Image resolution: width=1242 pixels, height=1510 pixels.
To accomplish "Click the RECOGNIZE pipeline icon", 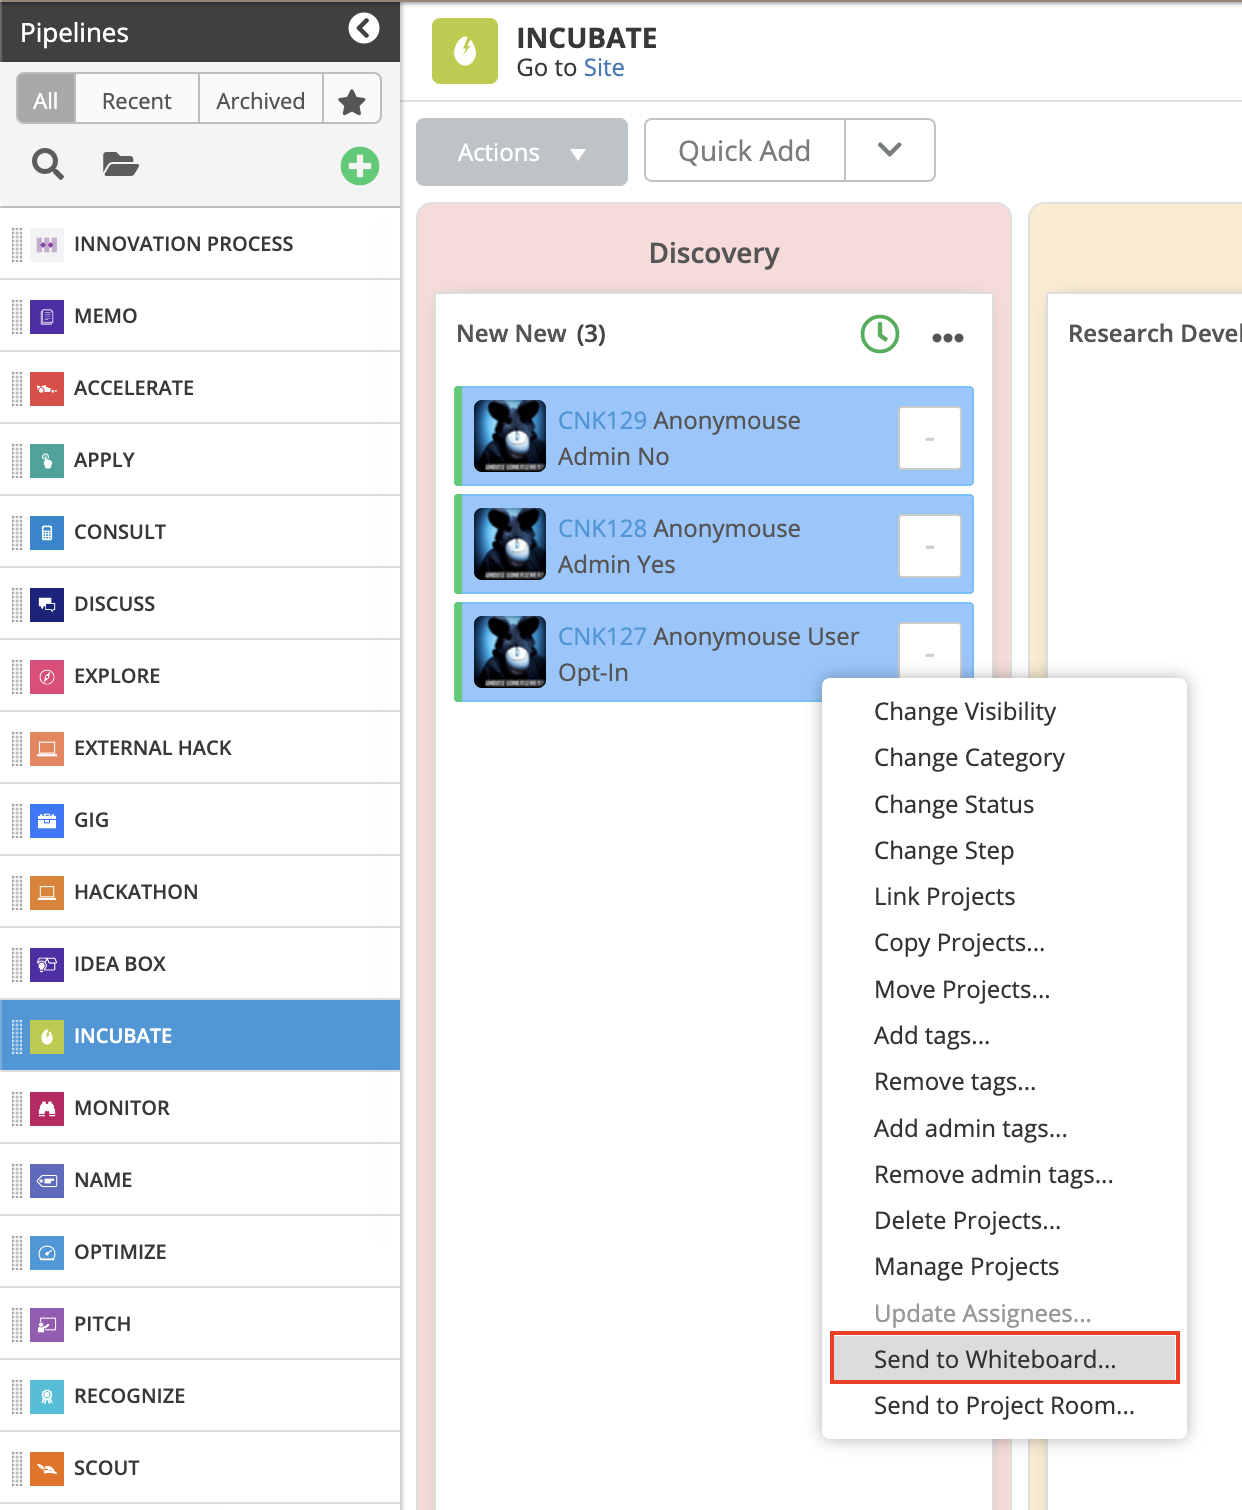I will coord(47,1396).
